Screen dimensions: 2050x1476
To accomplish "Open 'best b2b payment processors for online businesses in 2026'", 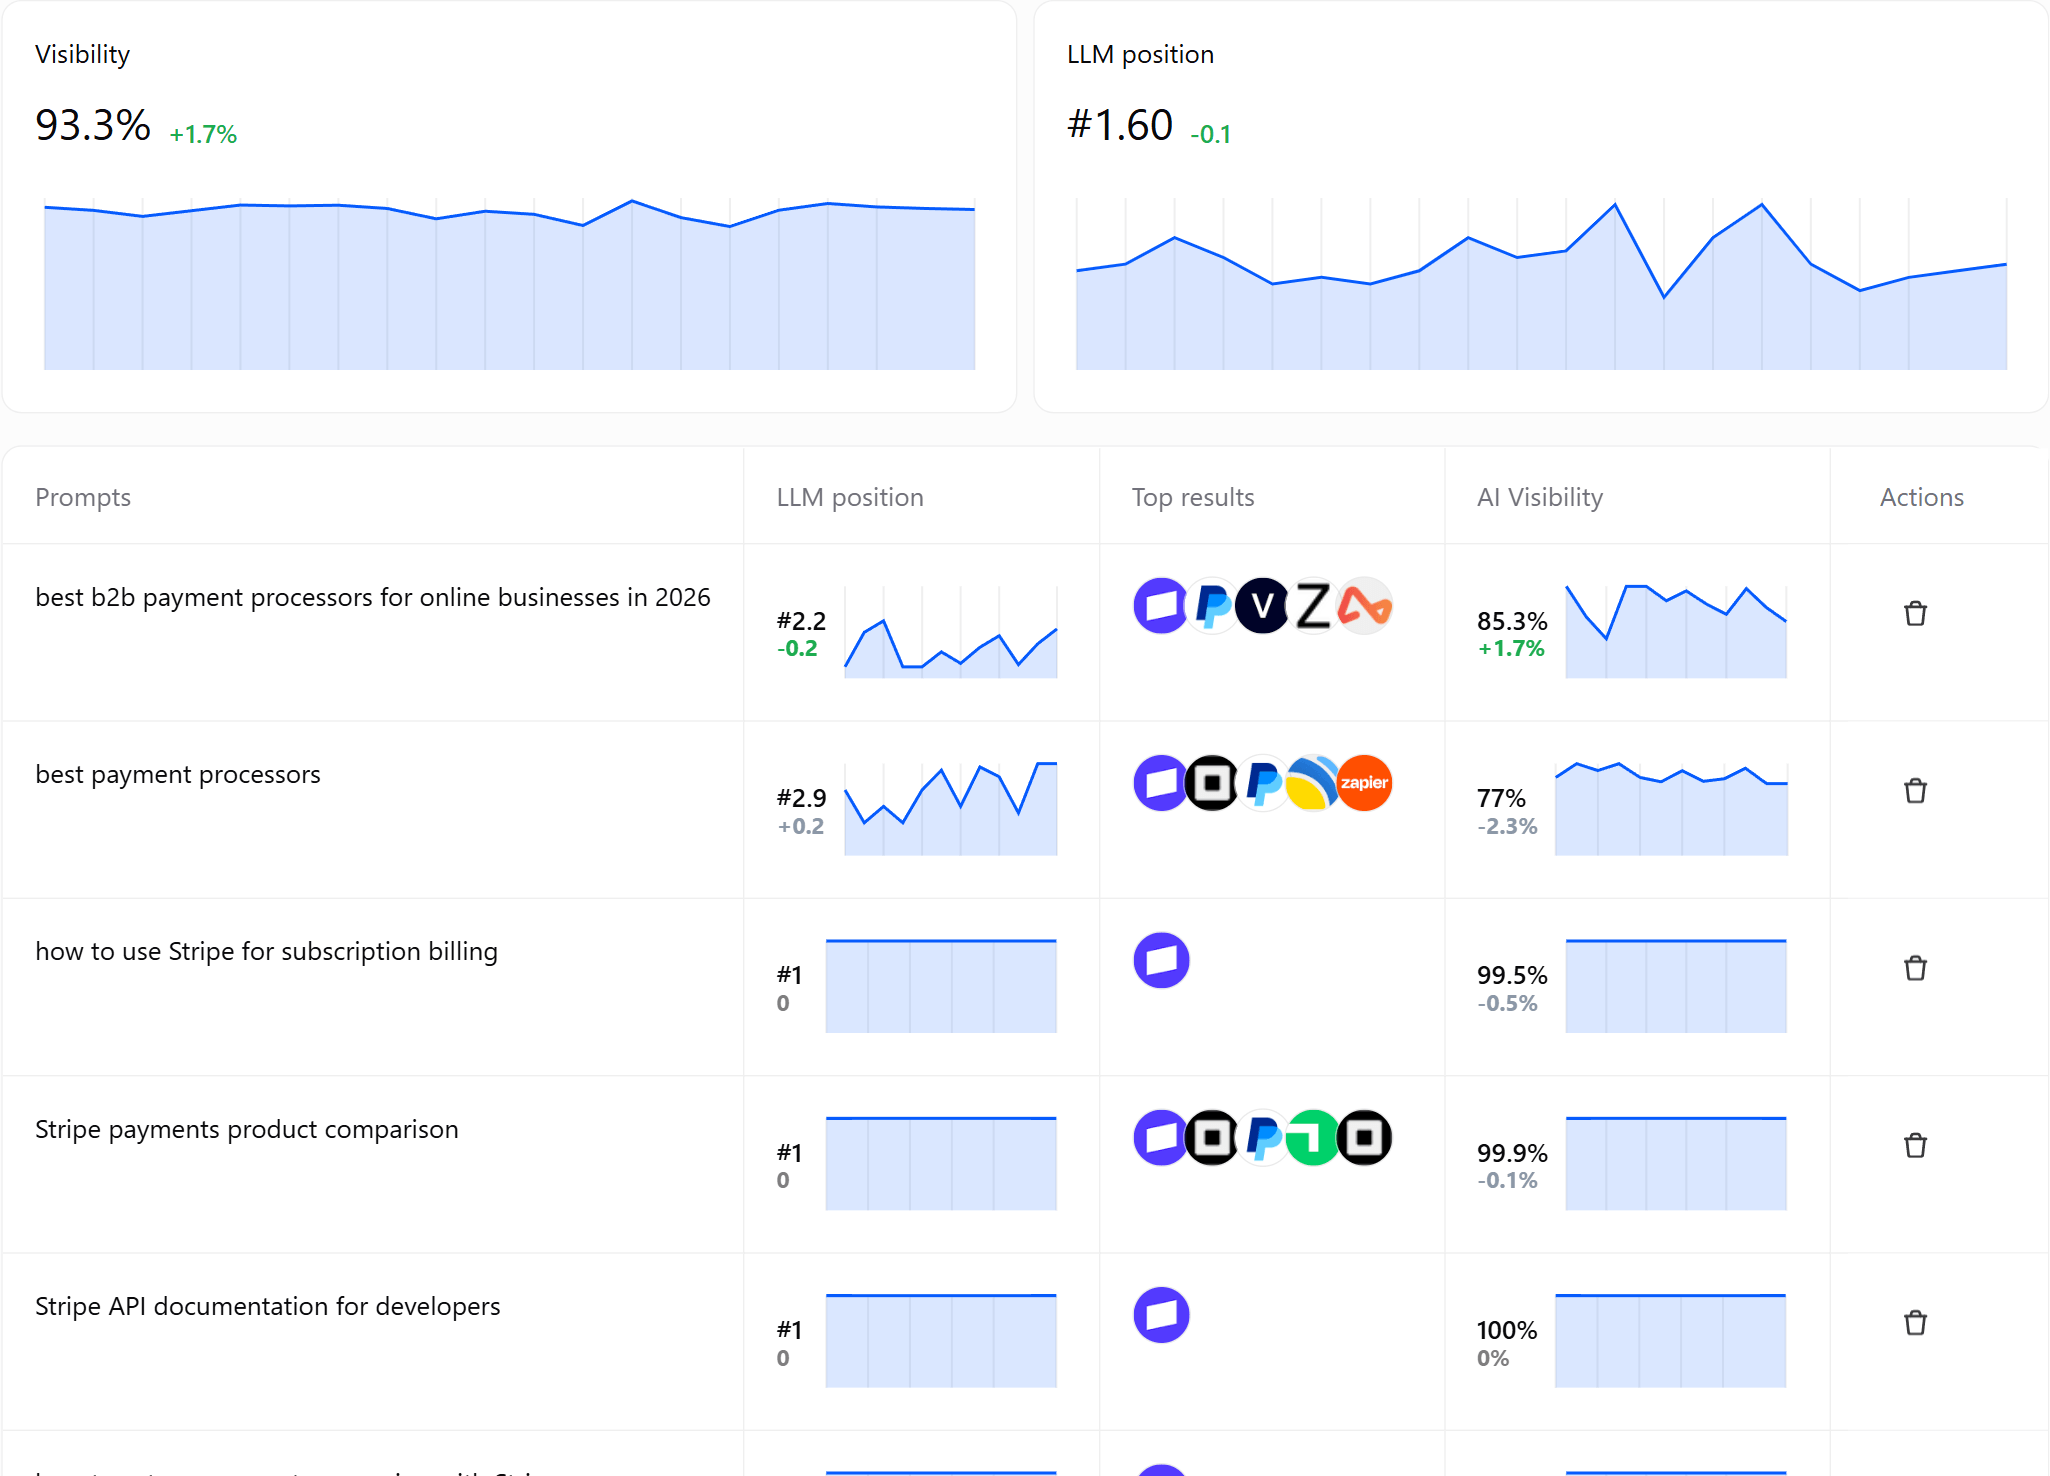I will pyautogui.click(x=373, y=597).
